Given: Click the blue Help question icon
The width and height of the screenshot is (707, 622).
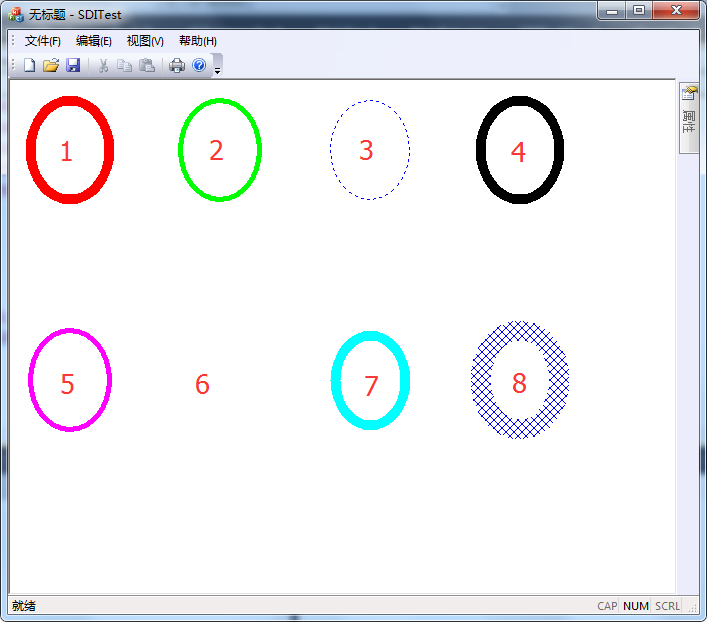Looking at the screenshot, I should pyautogui.click(x=199, y=65).
